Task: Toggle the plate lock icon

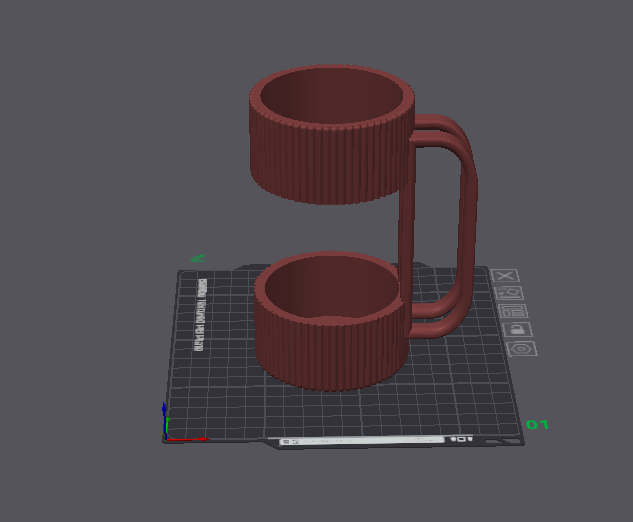Action: click(518, 329)
